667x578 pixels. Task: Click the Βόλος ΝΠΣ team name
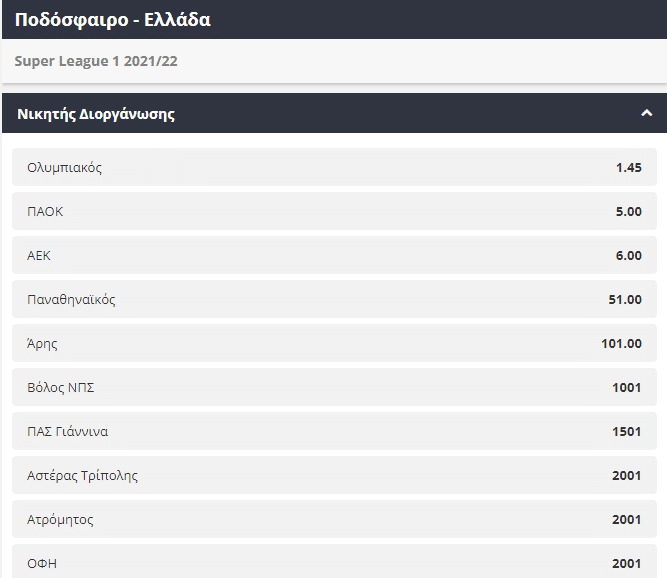pyautogui.click(x=60, y=387)
